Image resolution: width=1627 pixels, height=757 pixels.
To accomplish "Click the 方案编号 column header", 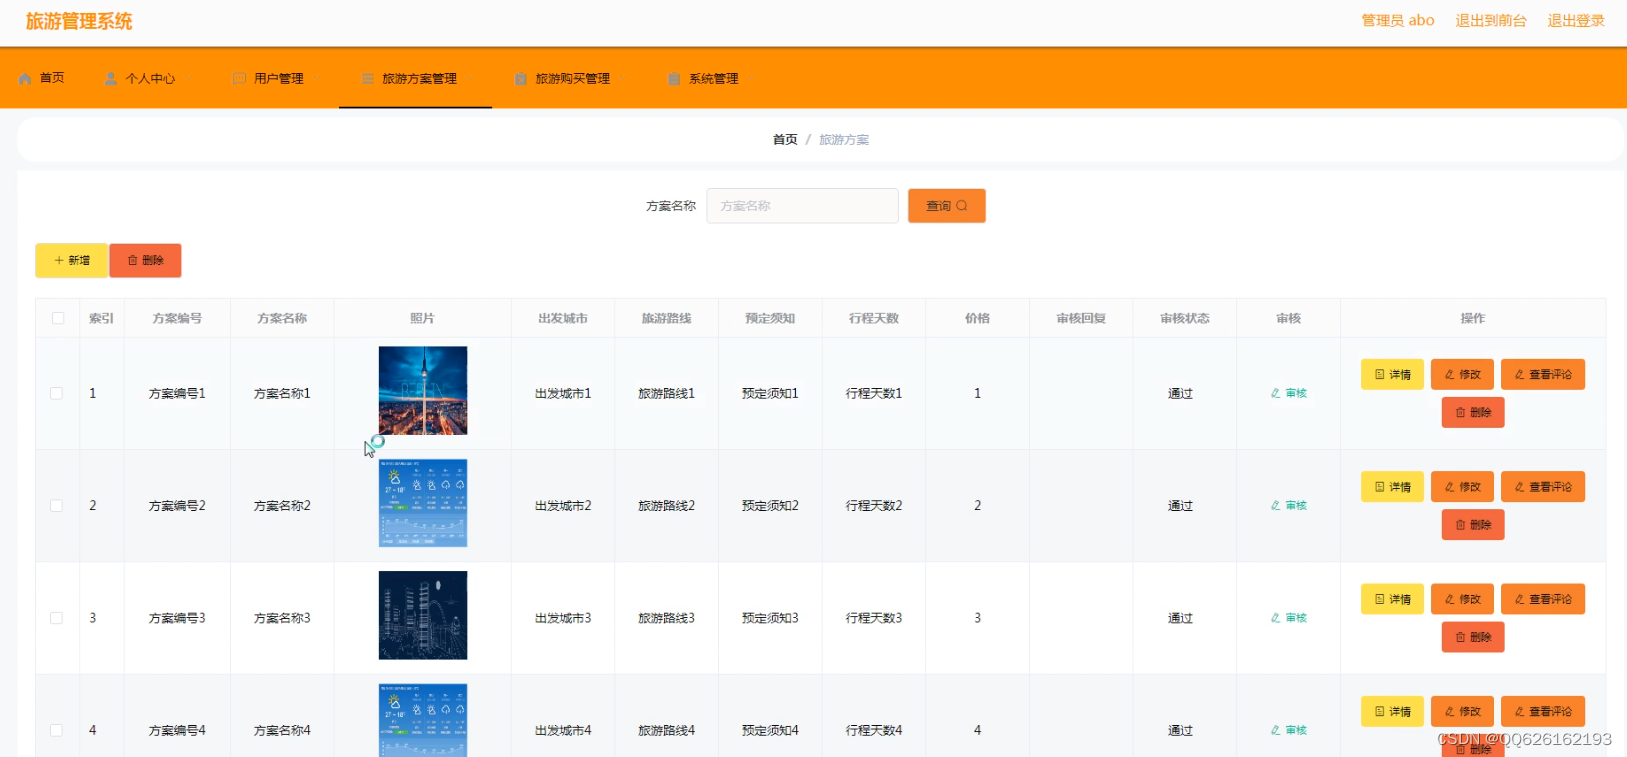I will point(177,318).
